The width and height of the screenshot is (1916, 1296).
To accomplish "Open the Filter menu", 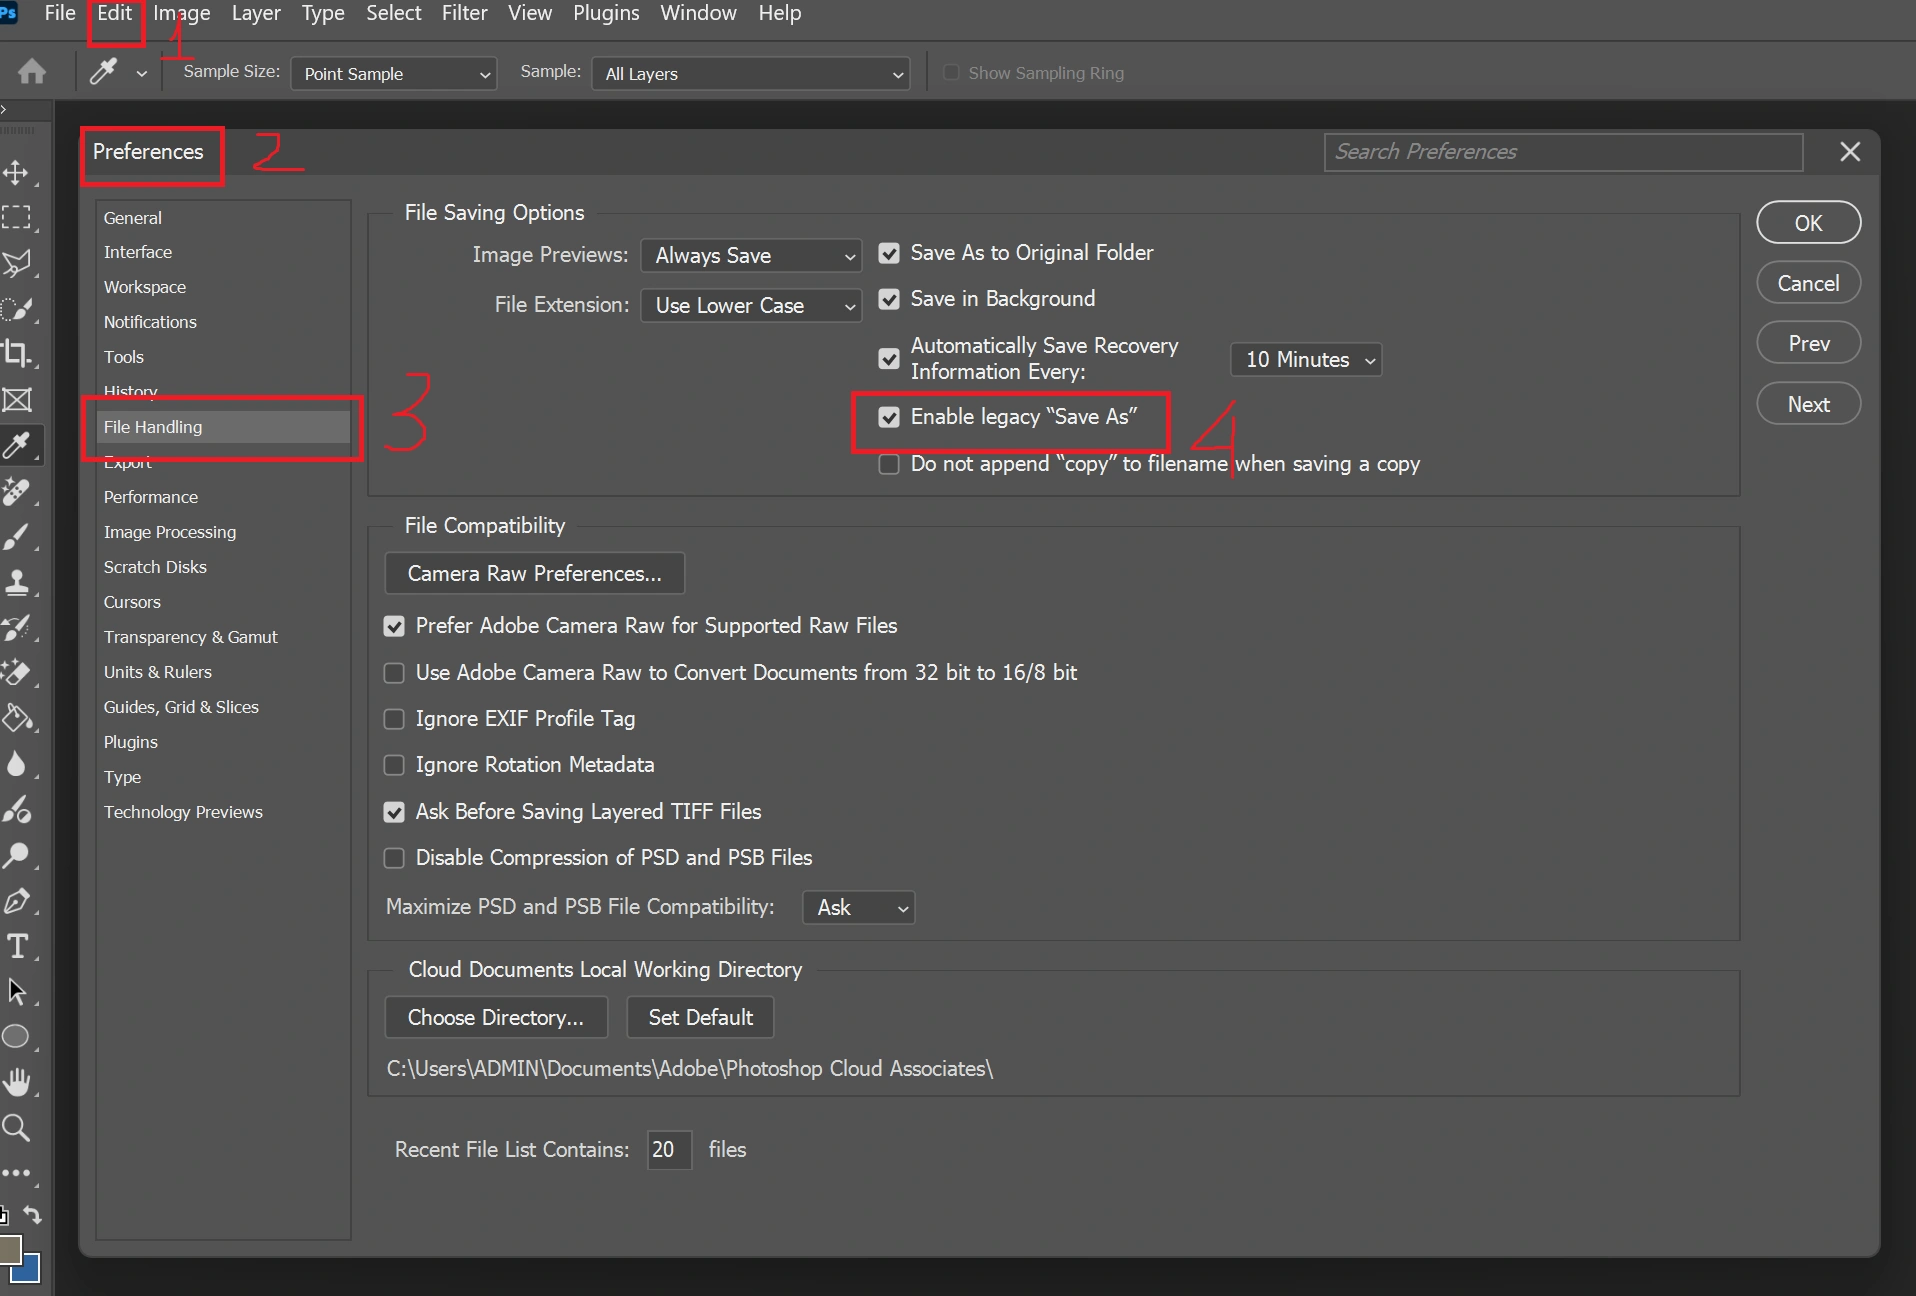I will [x=464, y=13].
